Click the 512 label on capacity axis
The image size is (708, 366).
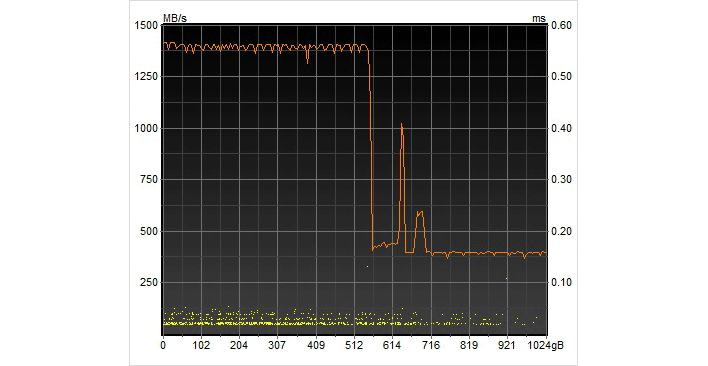[354, 346]
